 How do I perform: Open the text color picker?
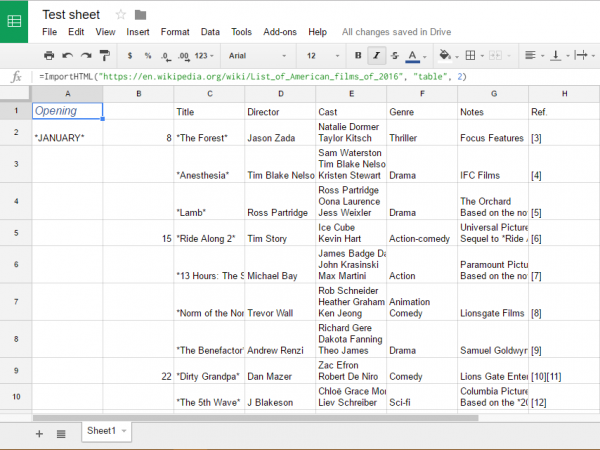click(x=412, y=56)
